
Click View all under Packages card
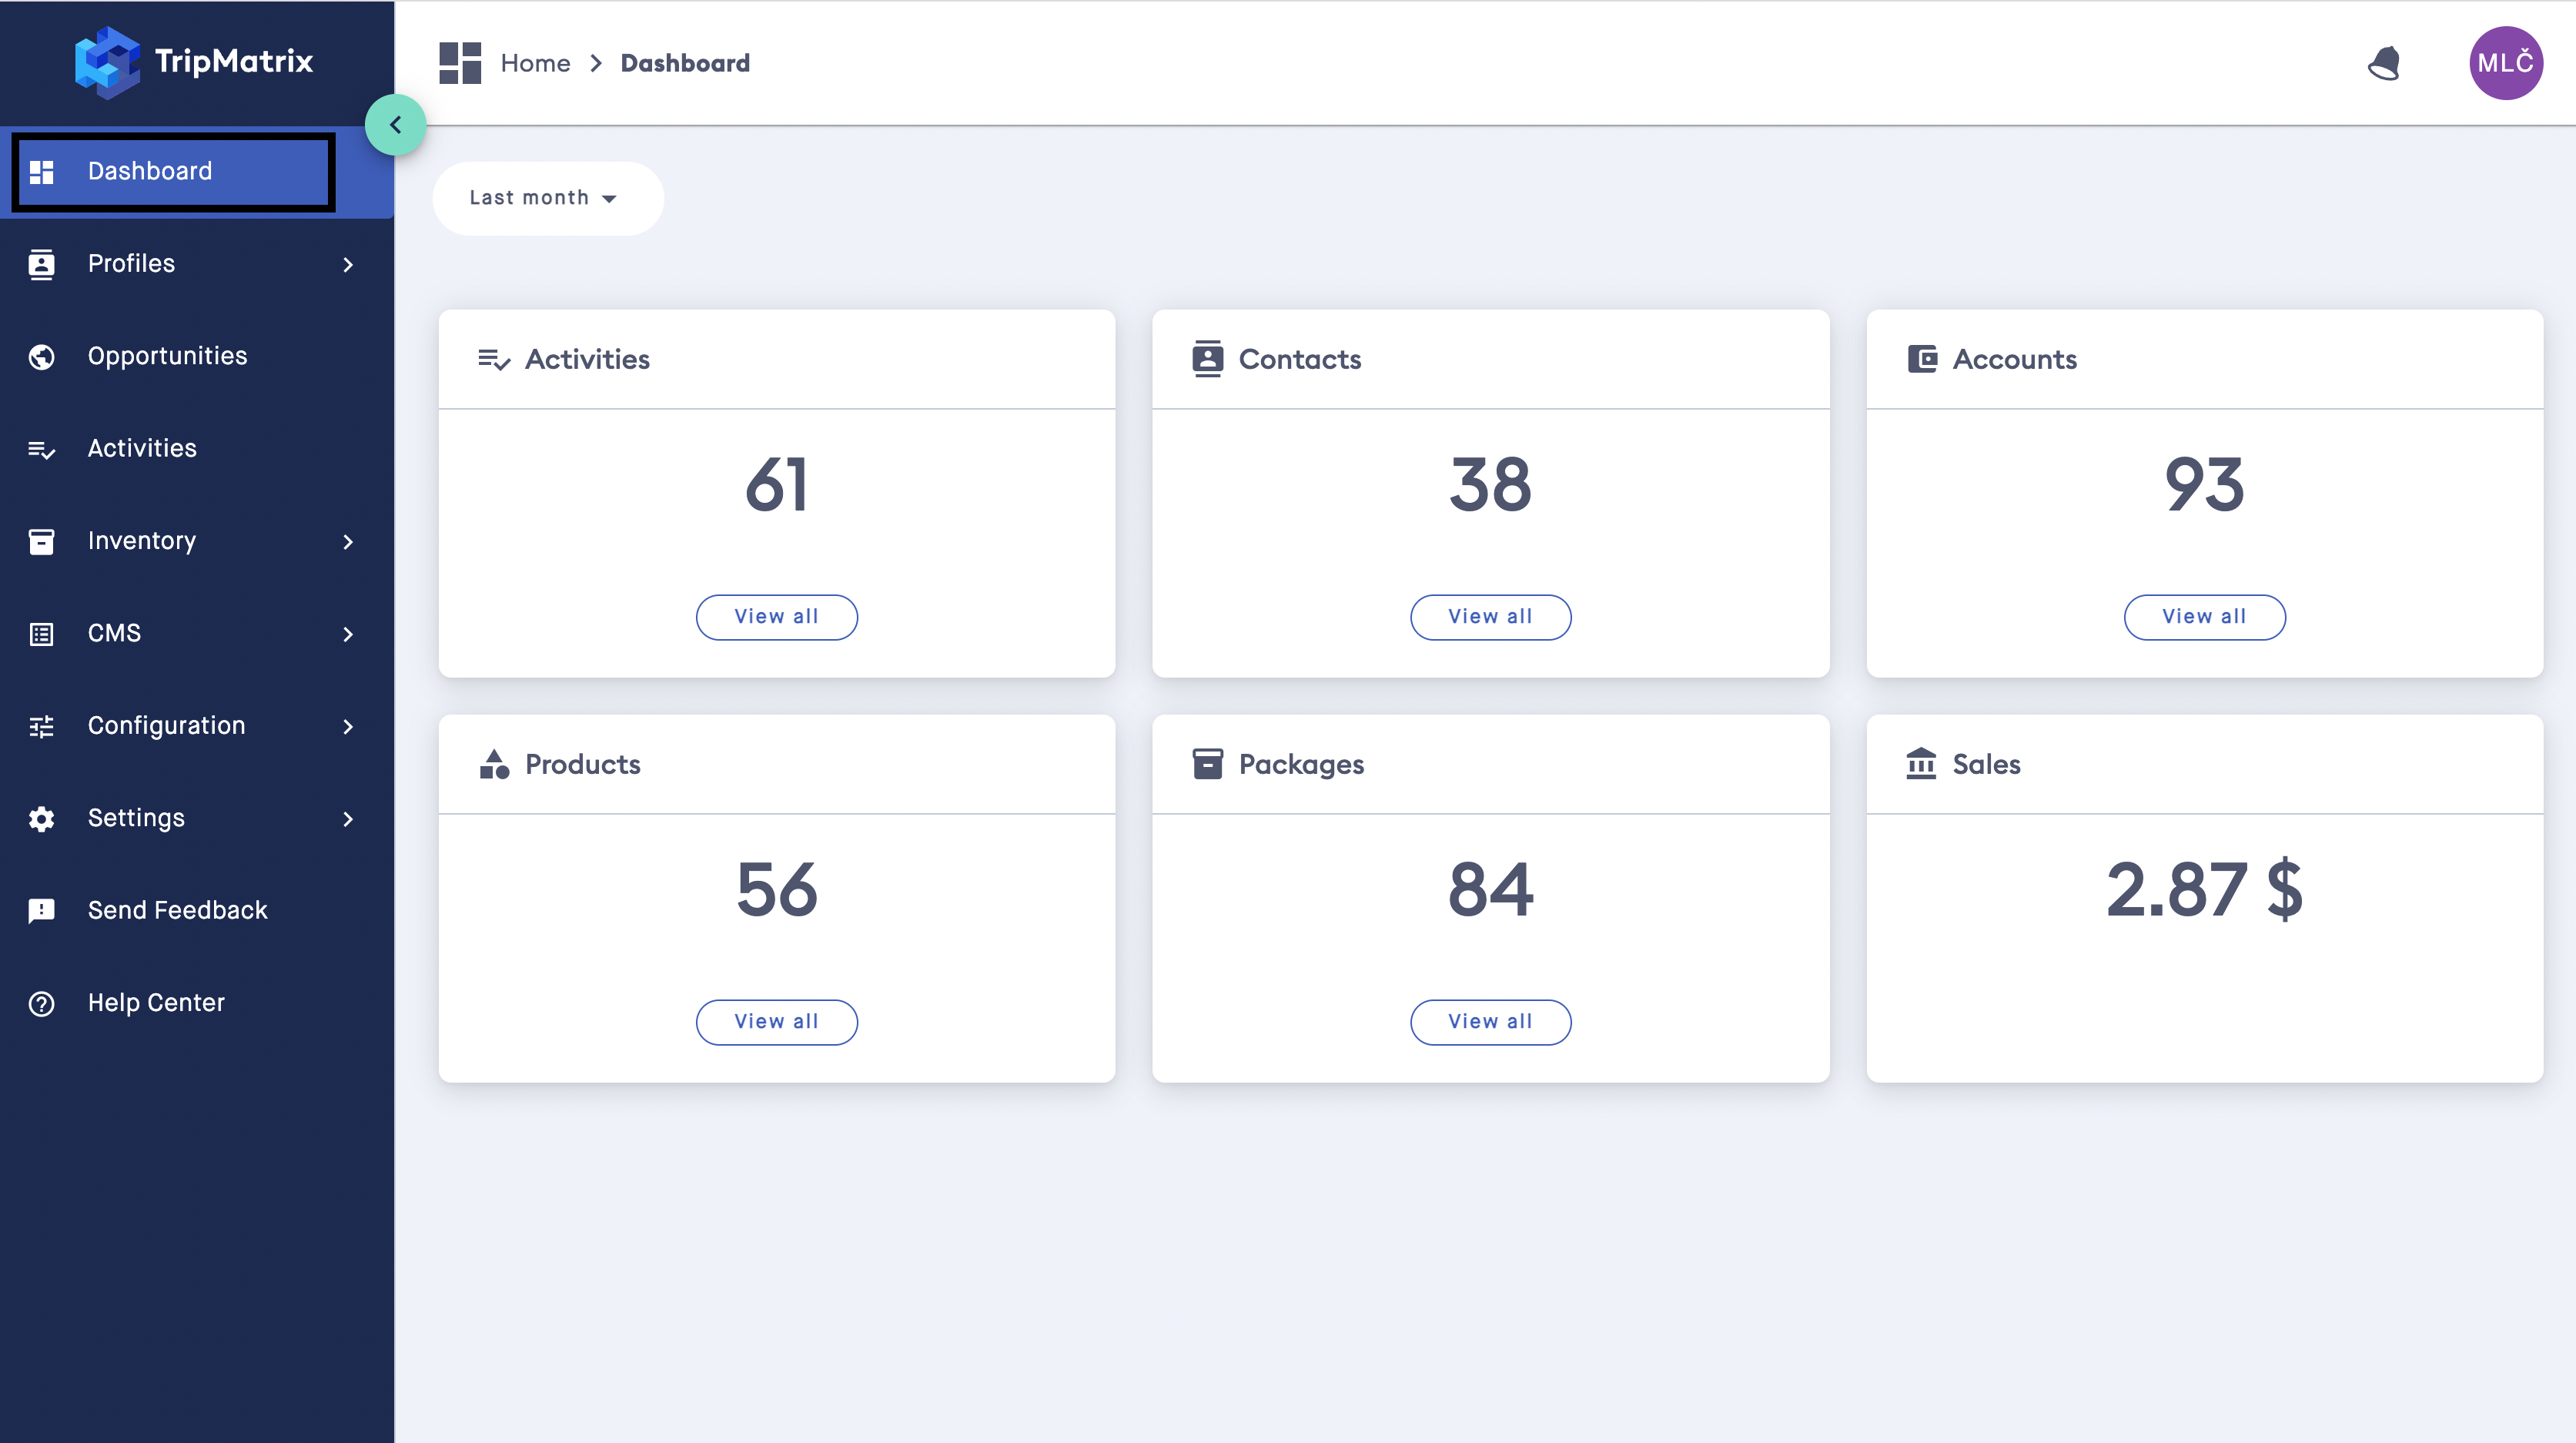1491,1019
